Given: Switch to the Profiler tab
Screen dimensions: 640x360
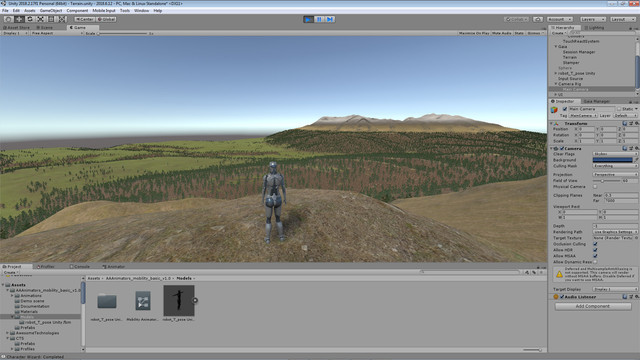Looking at the screenshot, I should pos(46,267).
